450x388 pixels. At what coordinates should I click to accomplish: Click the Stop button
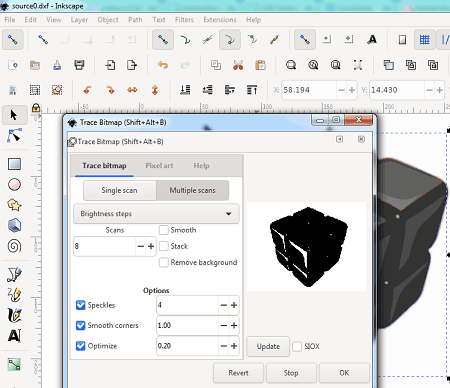point(291,373)
